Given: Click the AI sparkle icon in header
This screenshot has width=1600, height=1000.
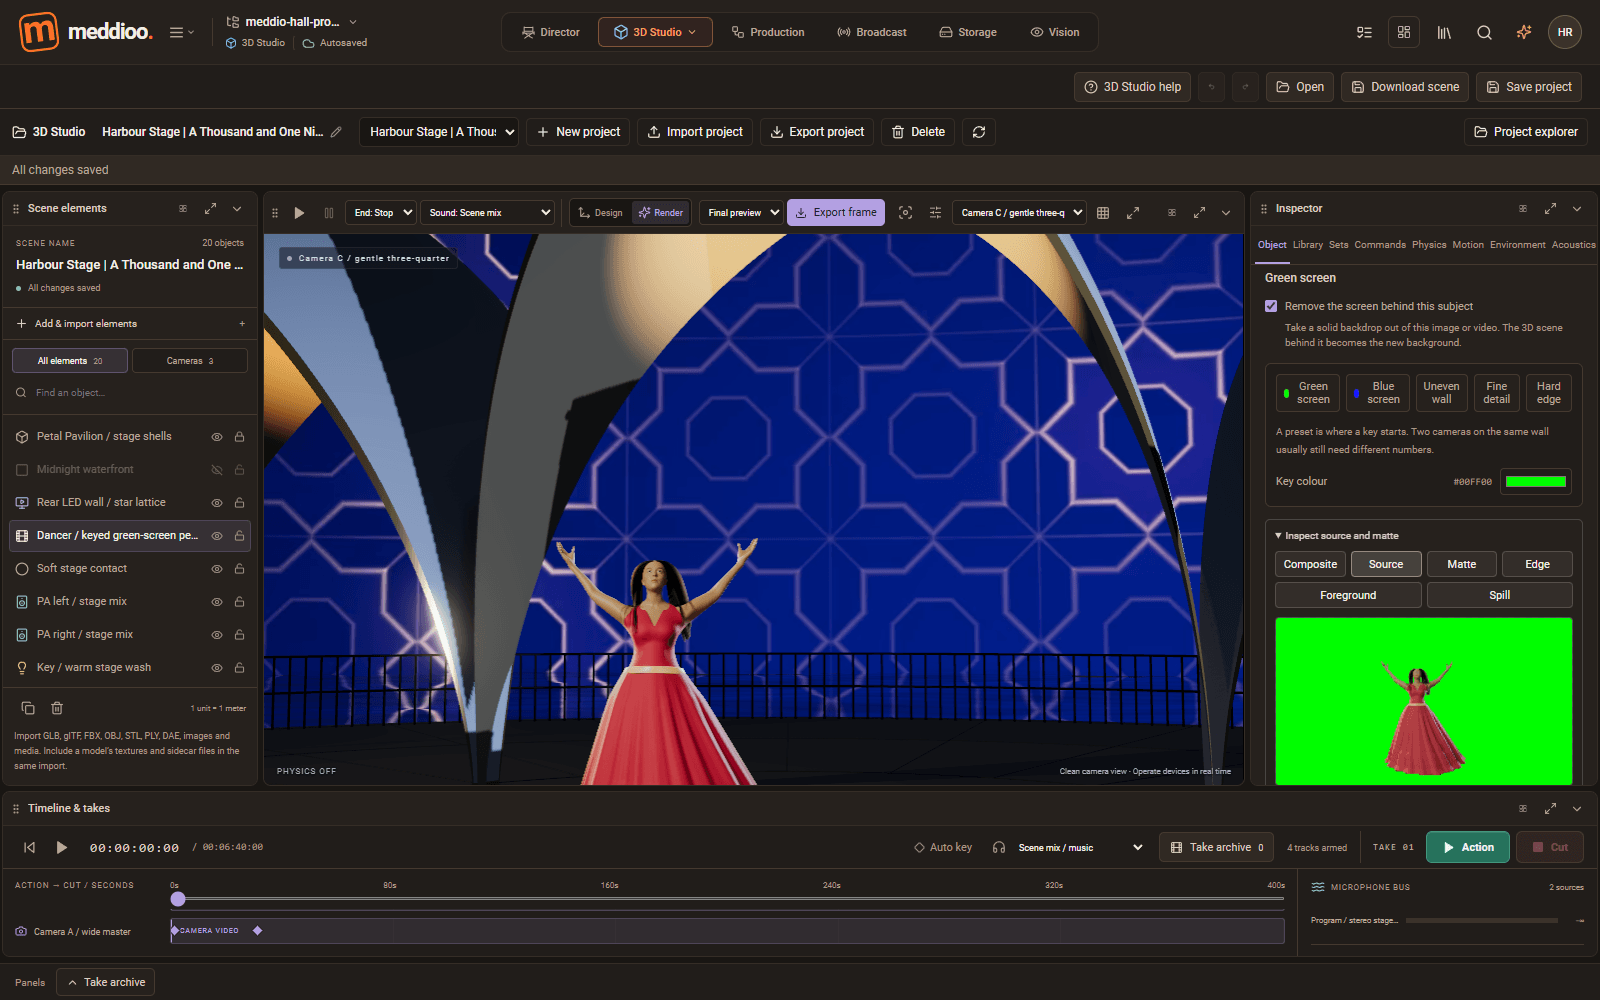Looking at the screenshot, I should 1524,32.
